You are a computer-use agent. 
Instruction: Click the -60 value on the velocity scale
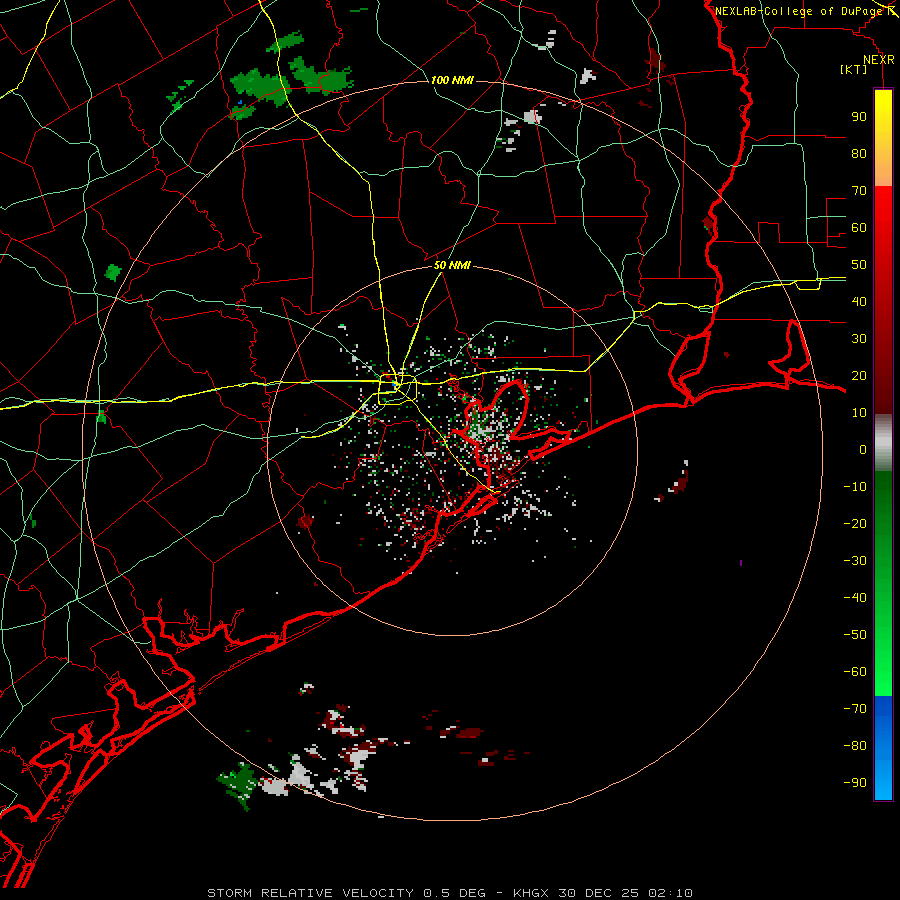point(855,672)
